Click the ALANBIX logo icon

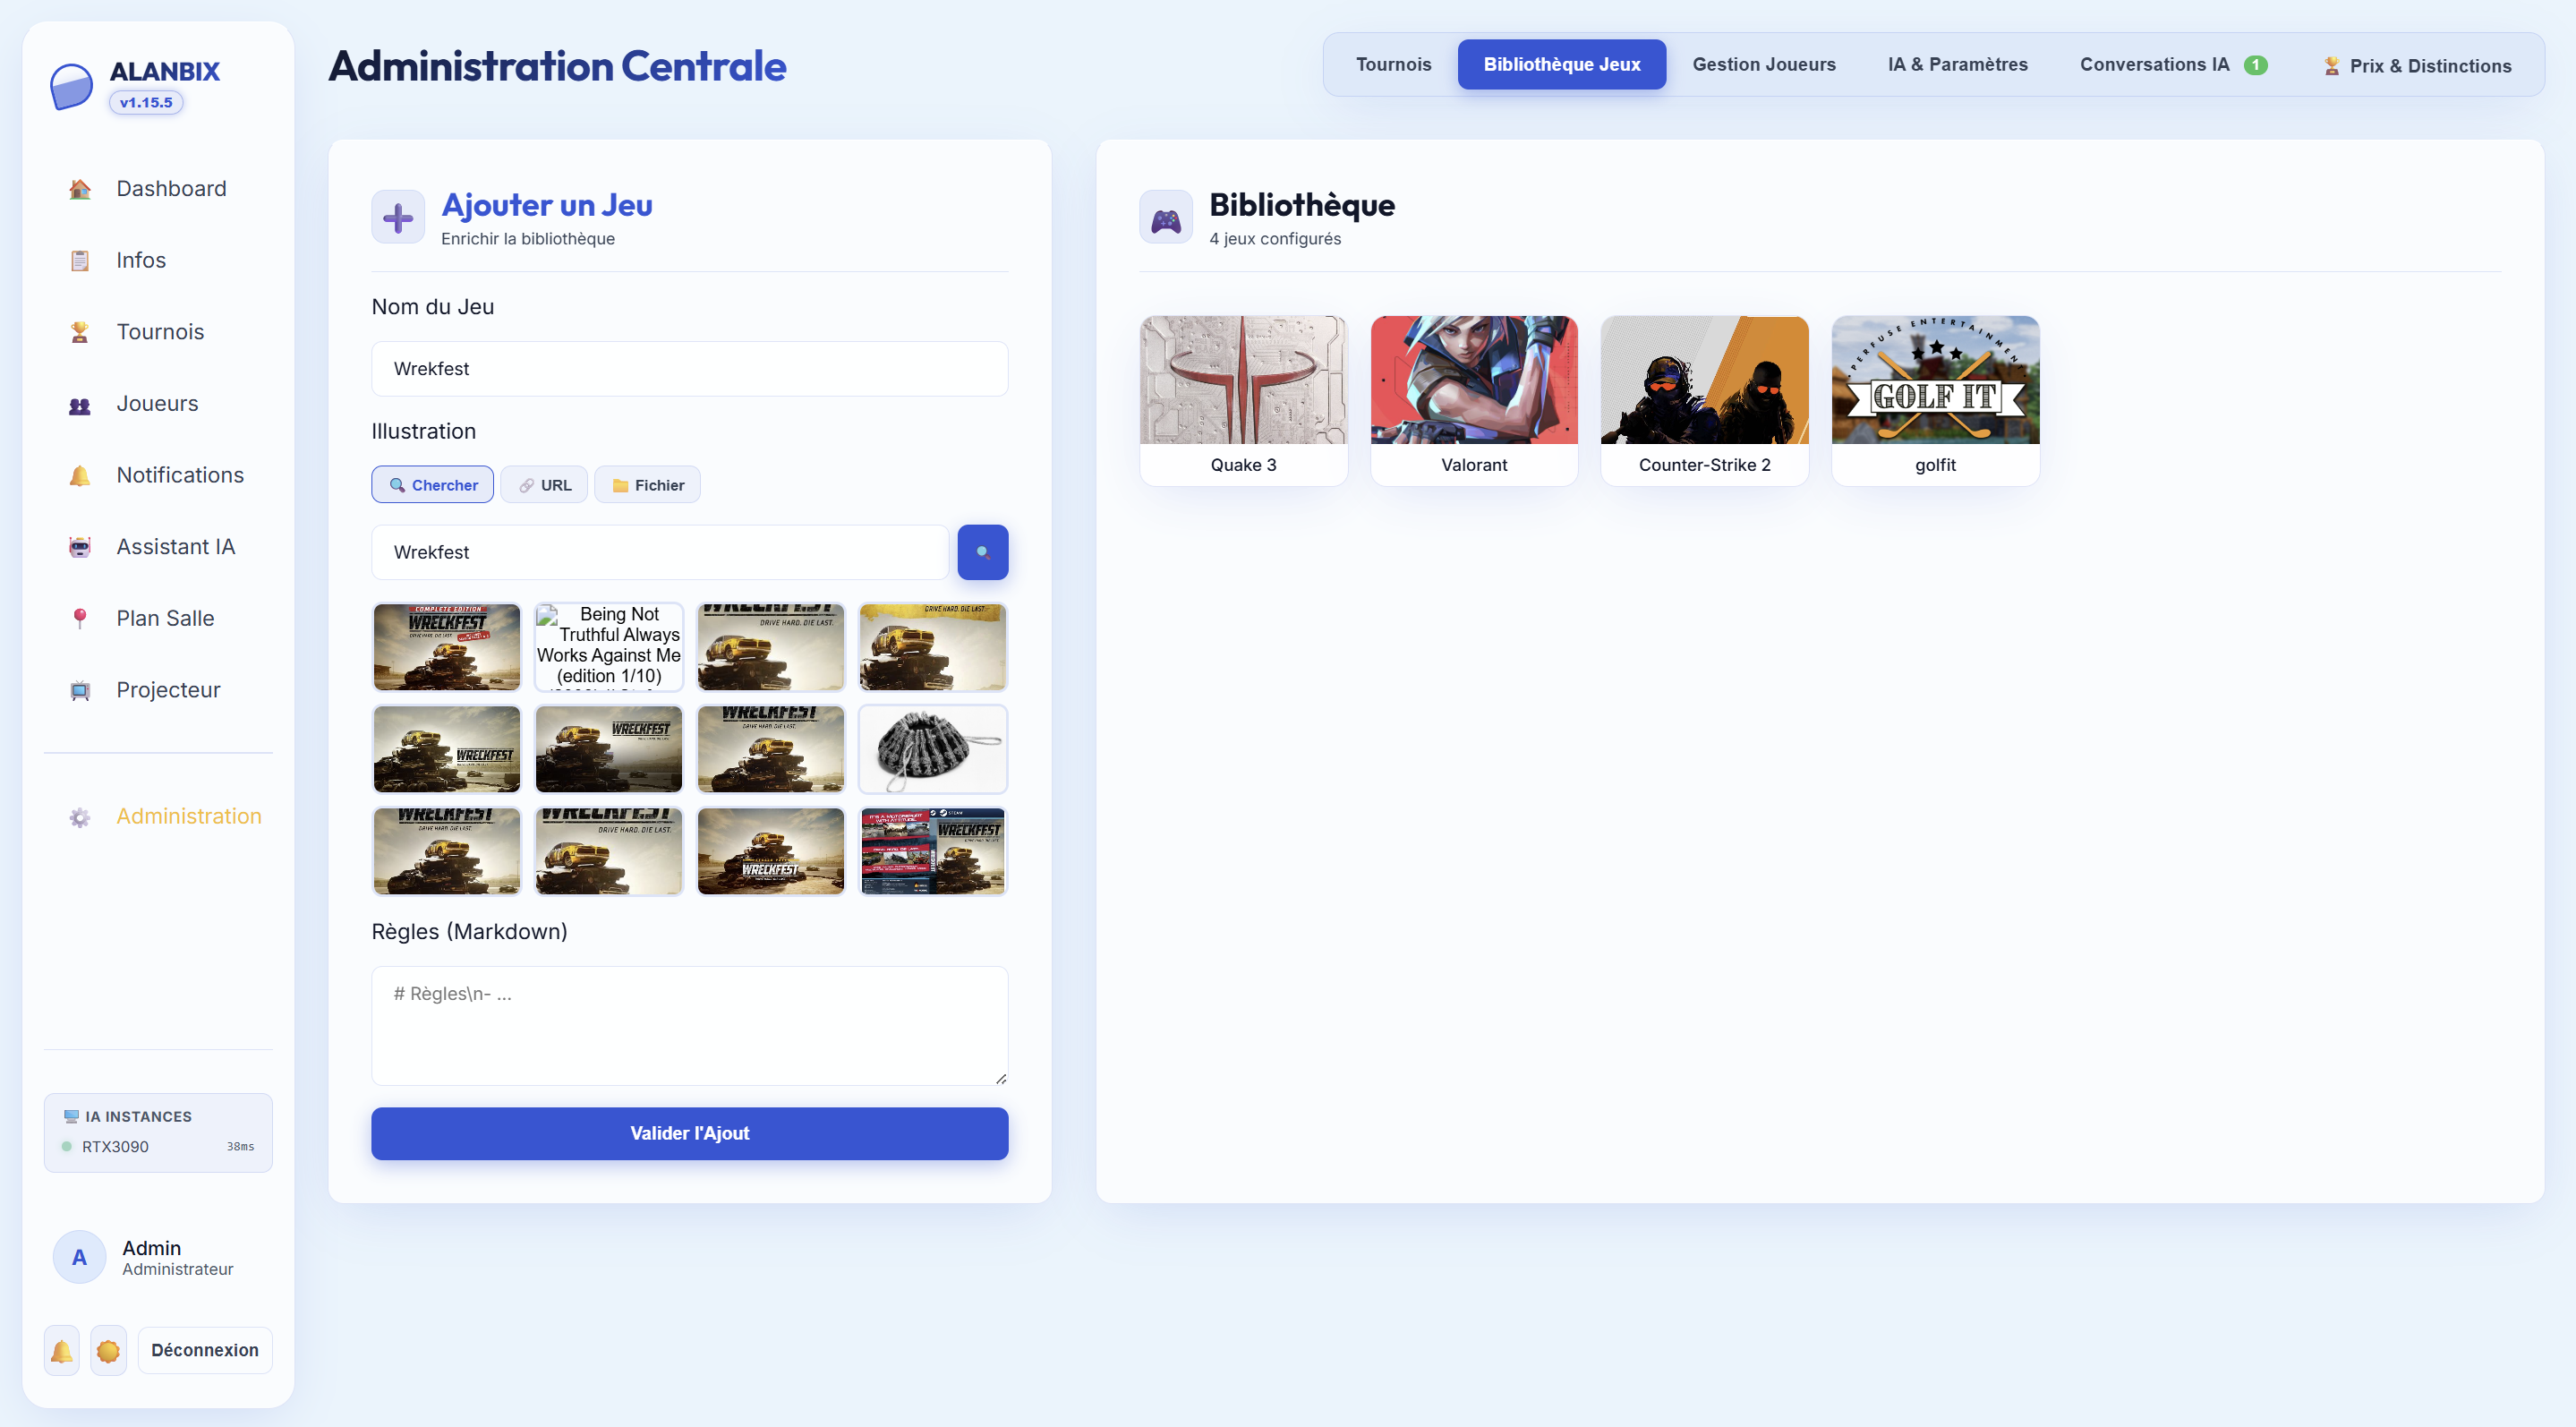pyautogui.click(x=71, y=86)
